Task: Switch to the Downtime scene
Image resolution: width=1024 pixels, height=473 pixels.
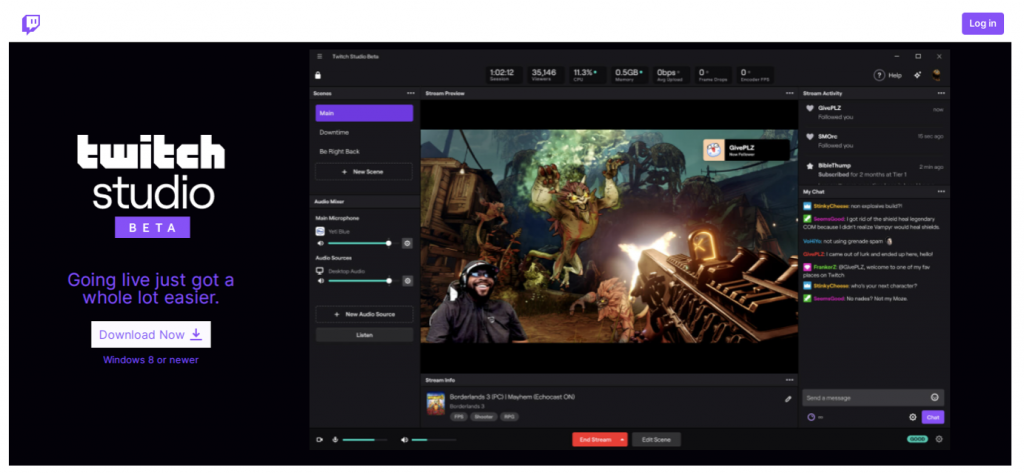Action: click(x=364, y=132)
